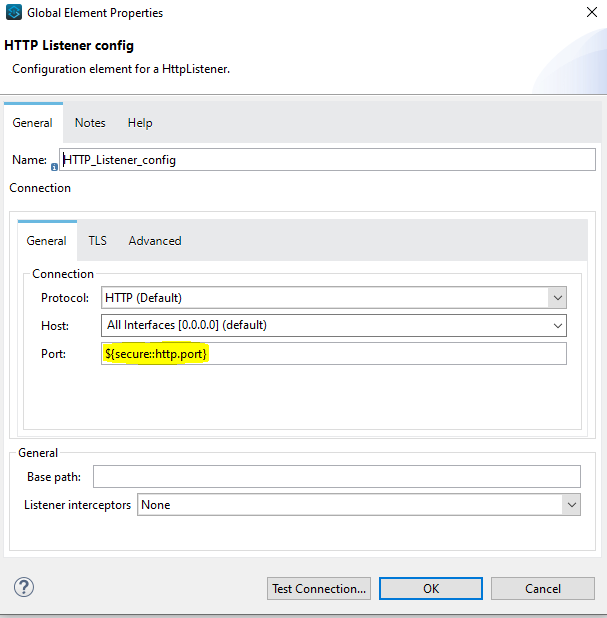
Task: Switch to the Help tab
Action: (x=140, y=123)
